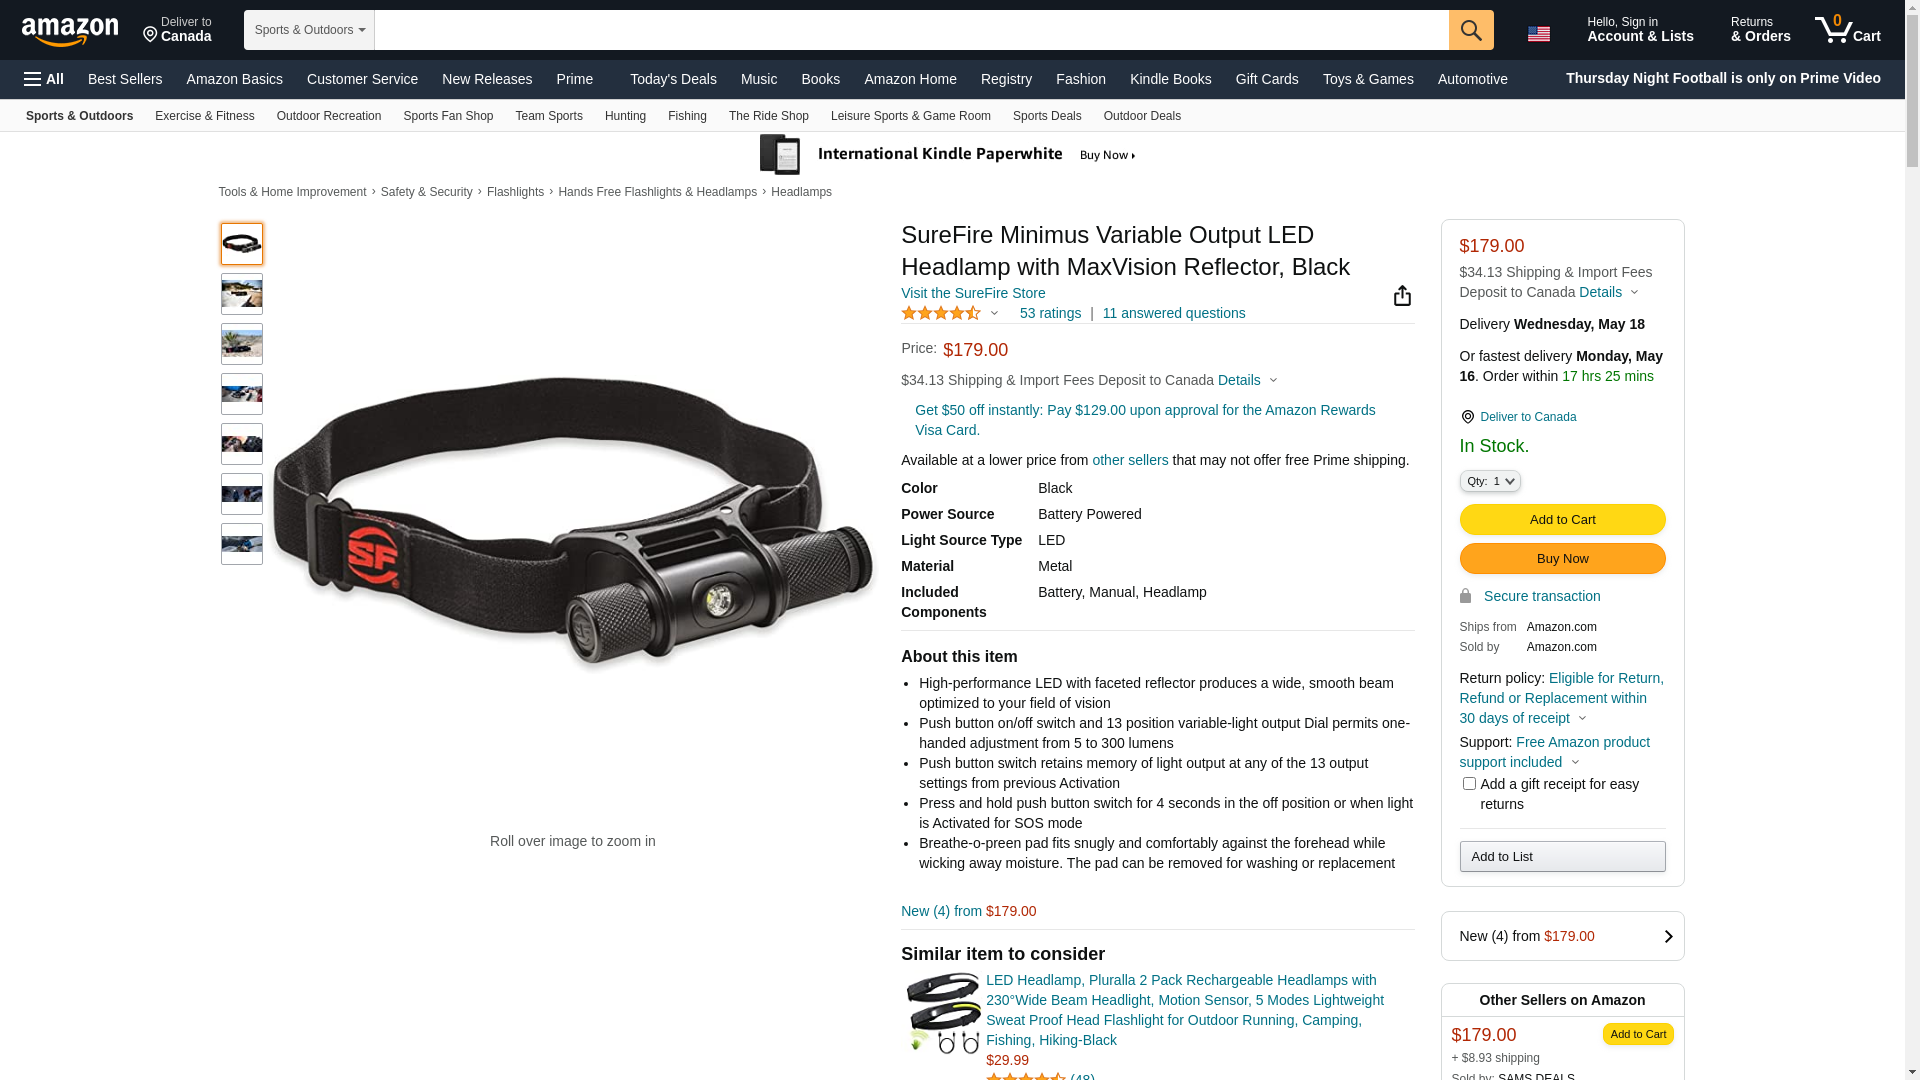Visit the SureFire Store link
Screen dimensions: 1920x1080
point(972,293)
